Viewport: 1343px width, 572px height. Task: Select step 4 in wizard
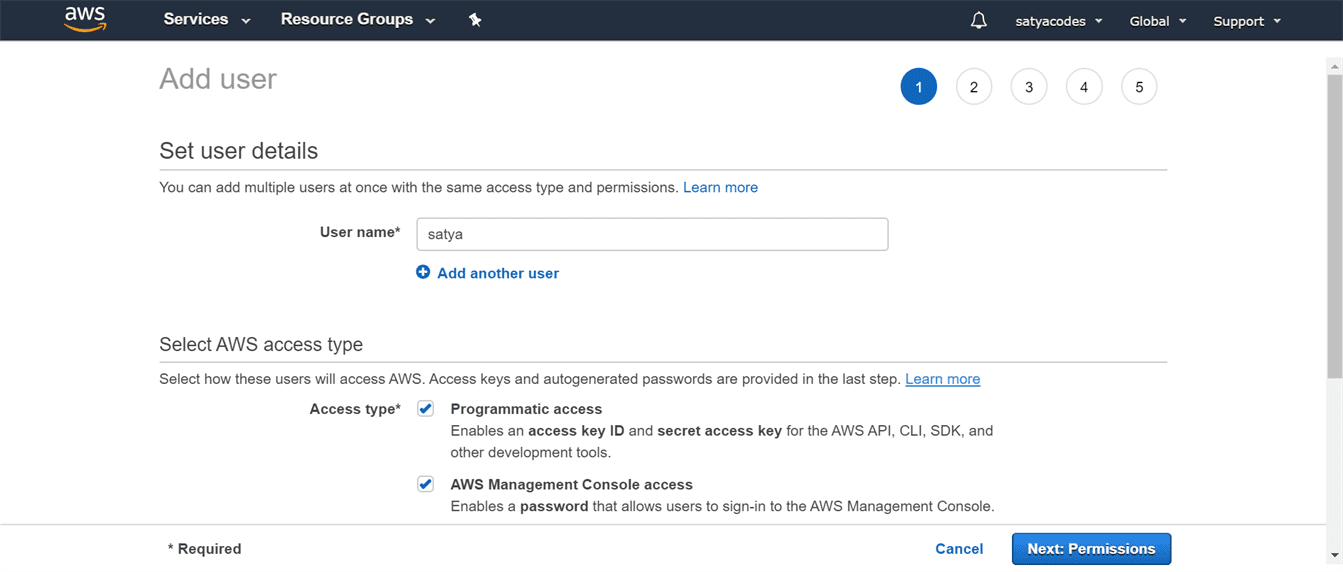pos(1083,87)
